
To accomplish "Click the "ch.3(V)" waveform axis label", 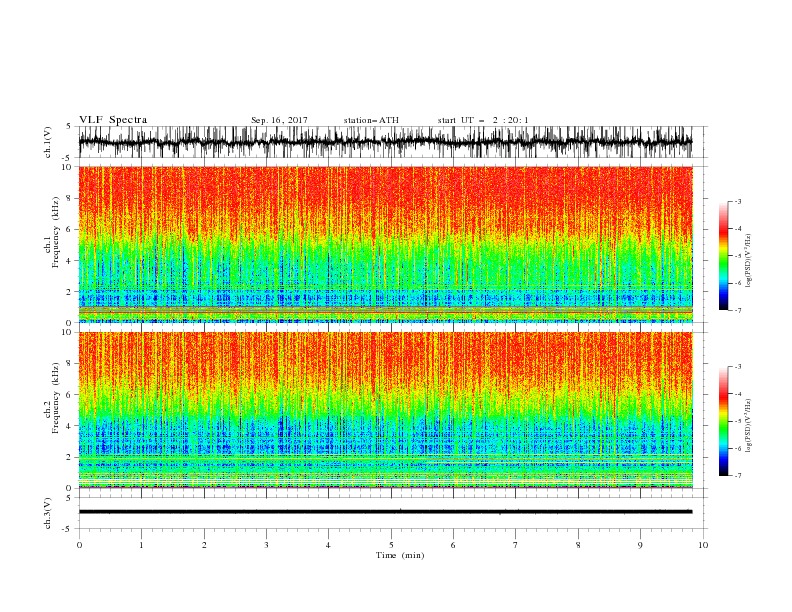I will coord(48,513).
